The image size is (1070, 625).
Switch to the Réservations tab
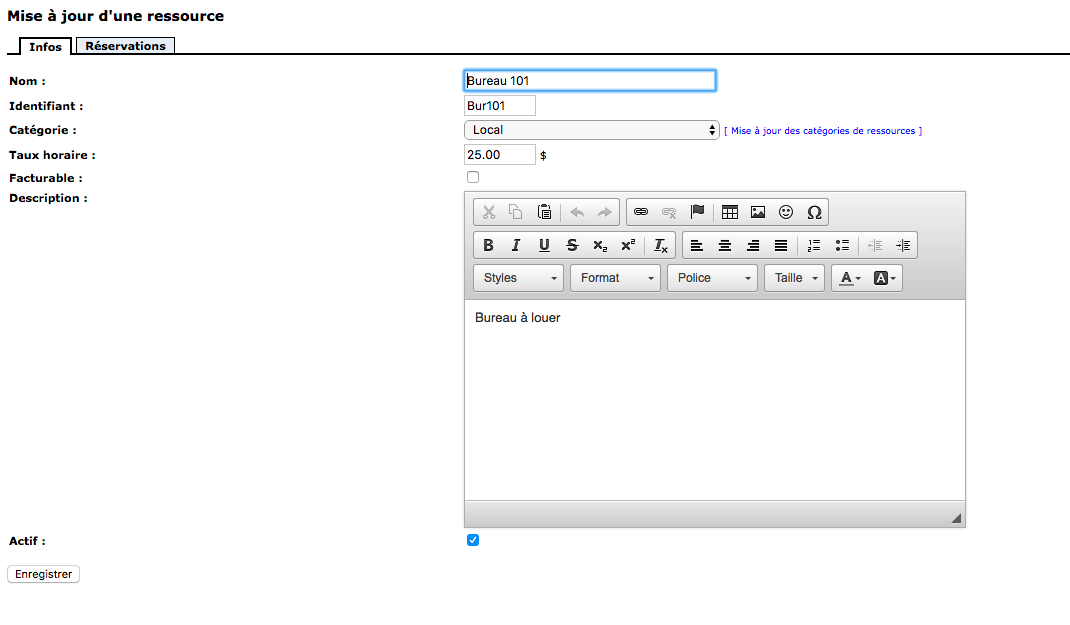(125, 46)
